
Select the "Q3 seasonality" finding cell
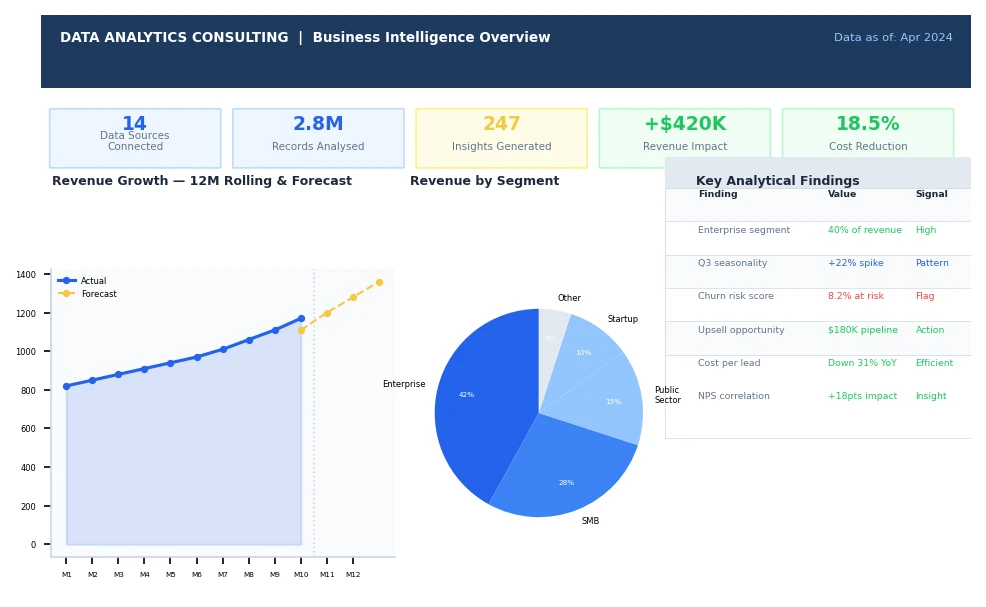click(x=732, y=263)
